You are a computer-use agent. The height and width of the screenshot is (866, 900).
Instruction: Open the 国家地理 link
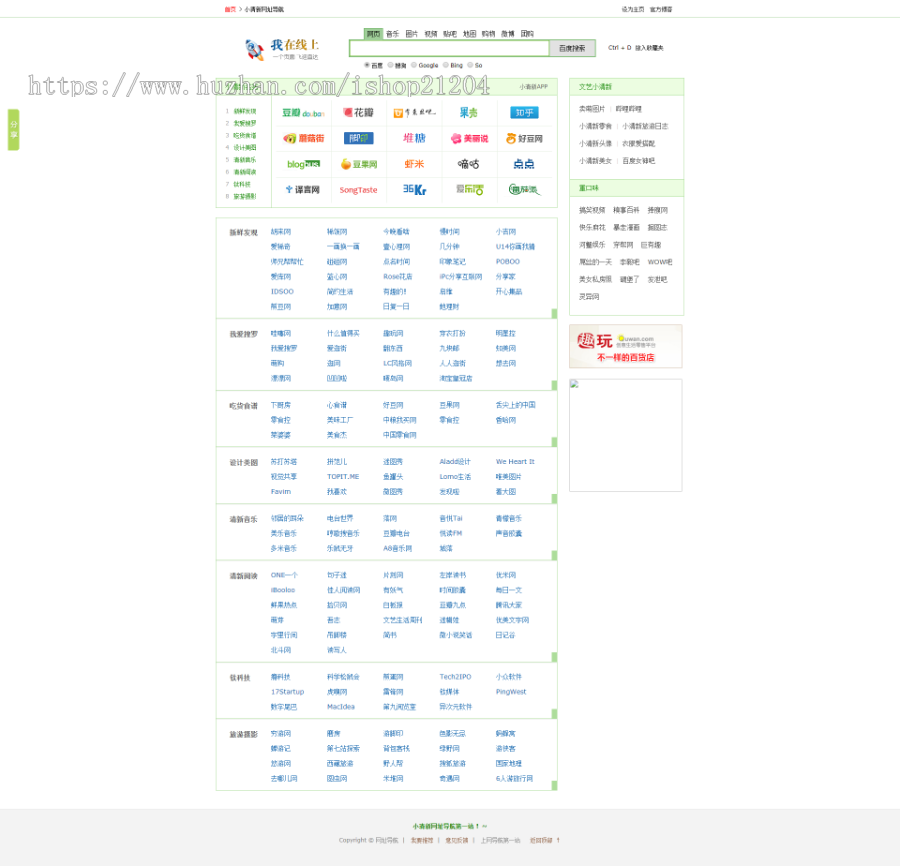(x=509, y=764)
